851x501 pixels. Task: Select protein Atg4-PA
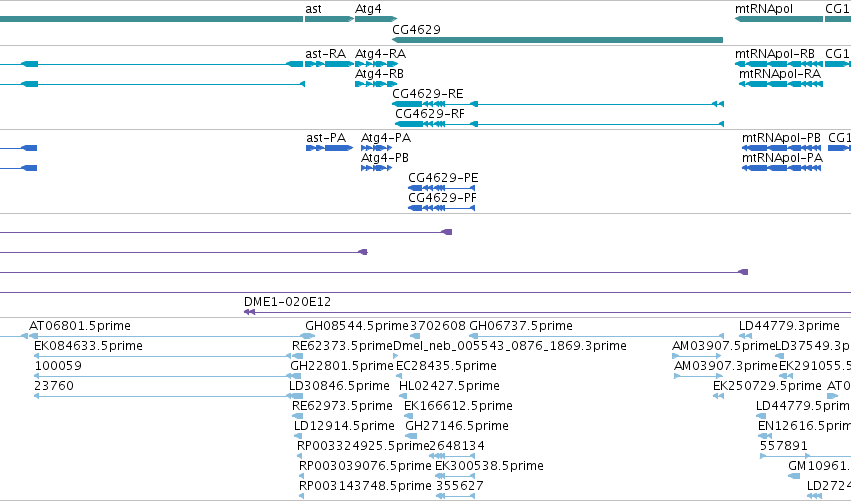tap(376, 148)
